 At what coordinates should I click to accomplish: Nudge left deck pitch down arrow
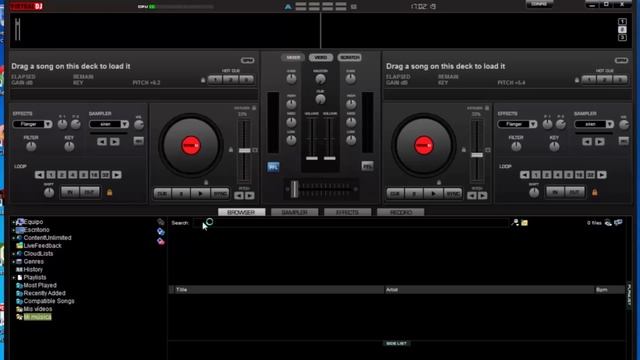[x=239, y=196]
